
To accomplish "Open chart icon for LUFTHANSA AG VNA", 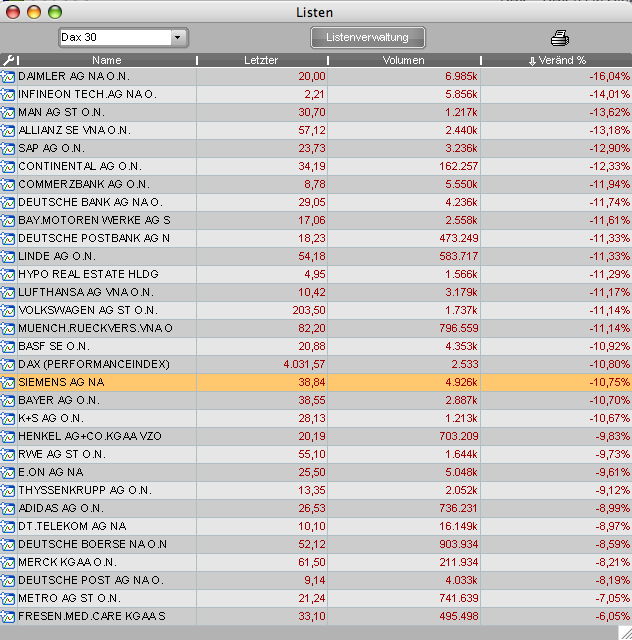I will pyautogui.click(x=8, y=293).
